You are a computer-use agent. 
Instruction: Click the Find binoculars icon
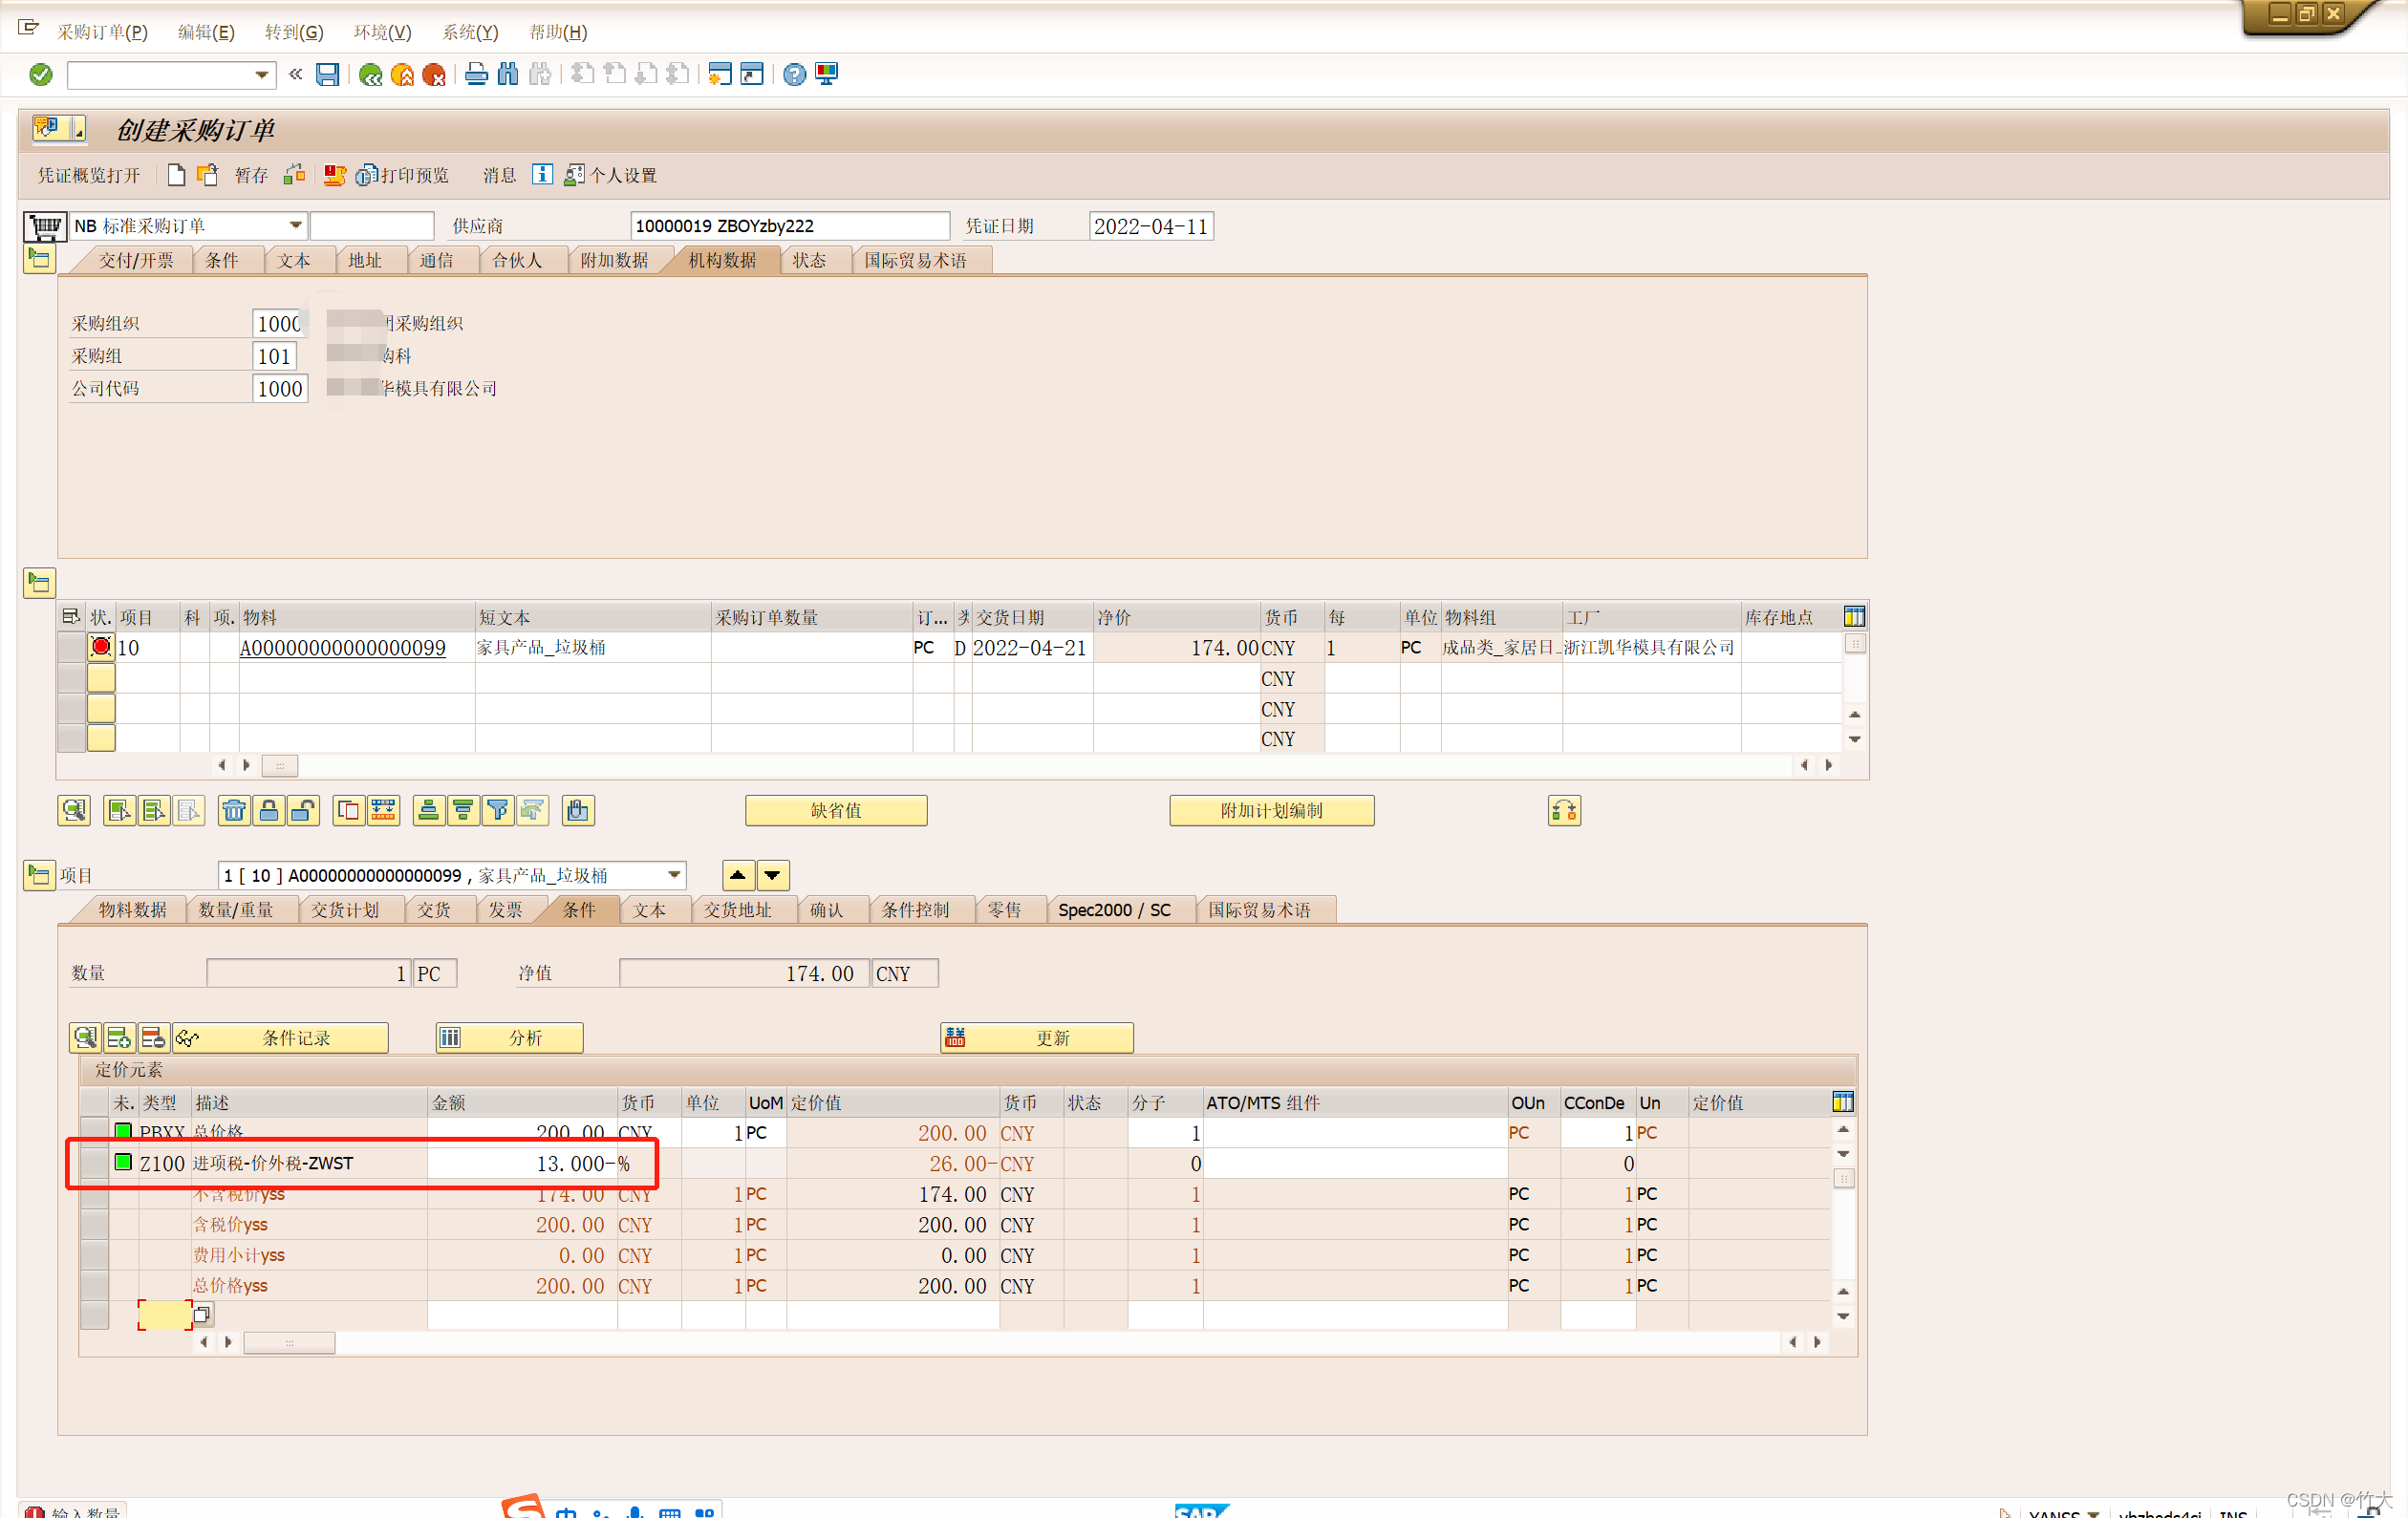[x=508, y=75]
